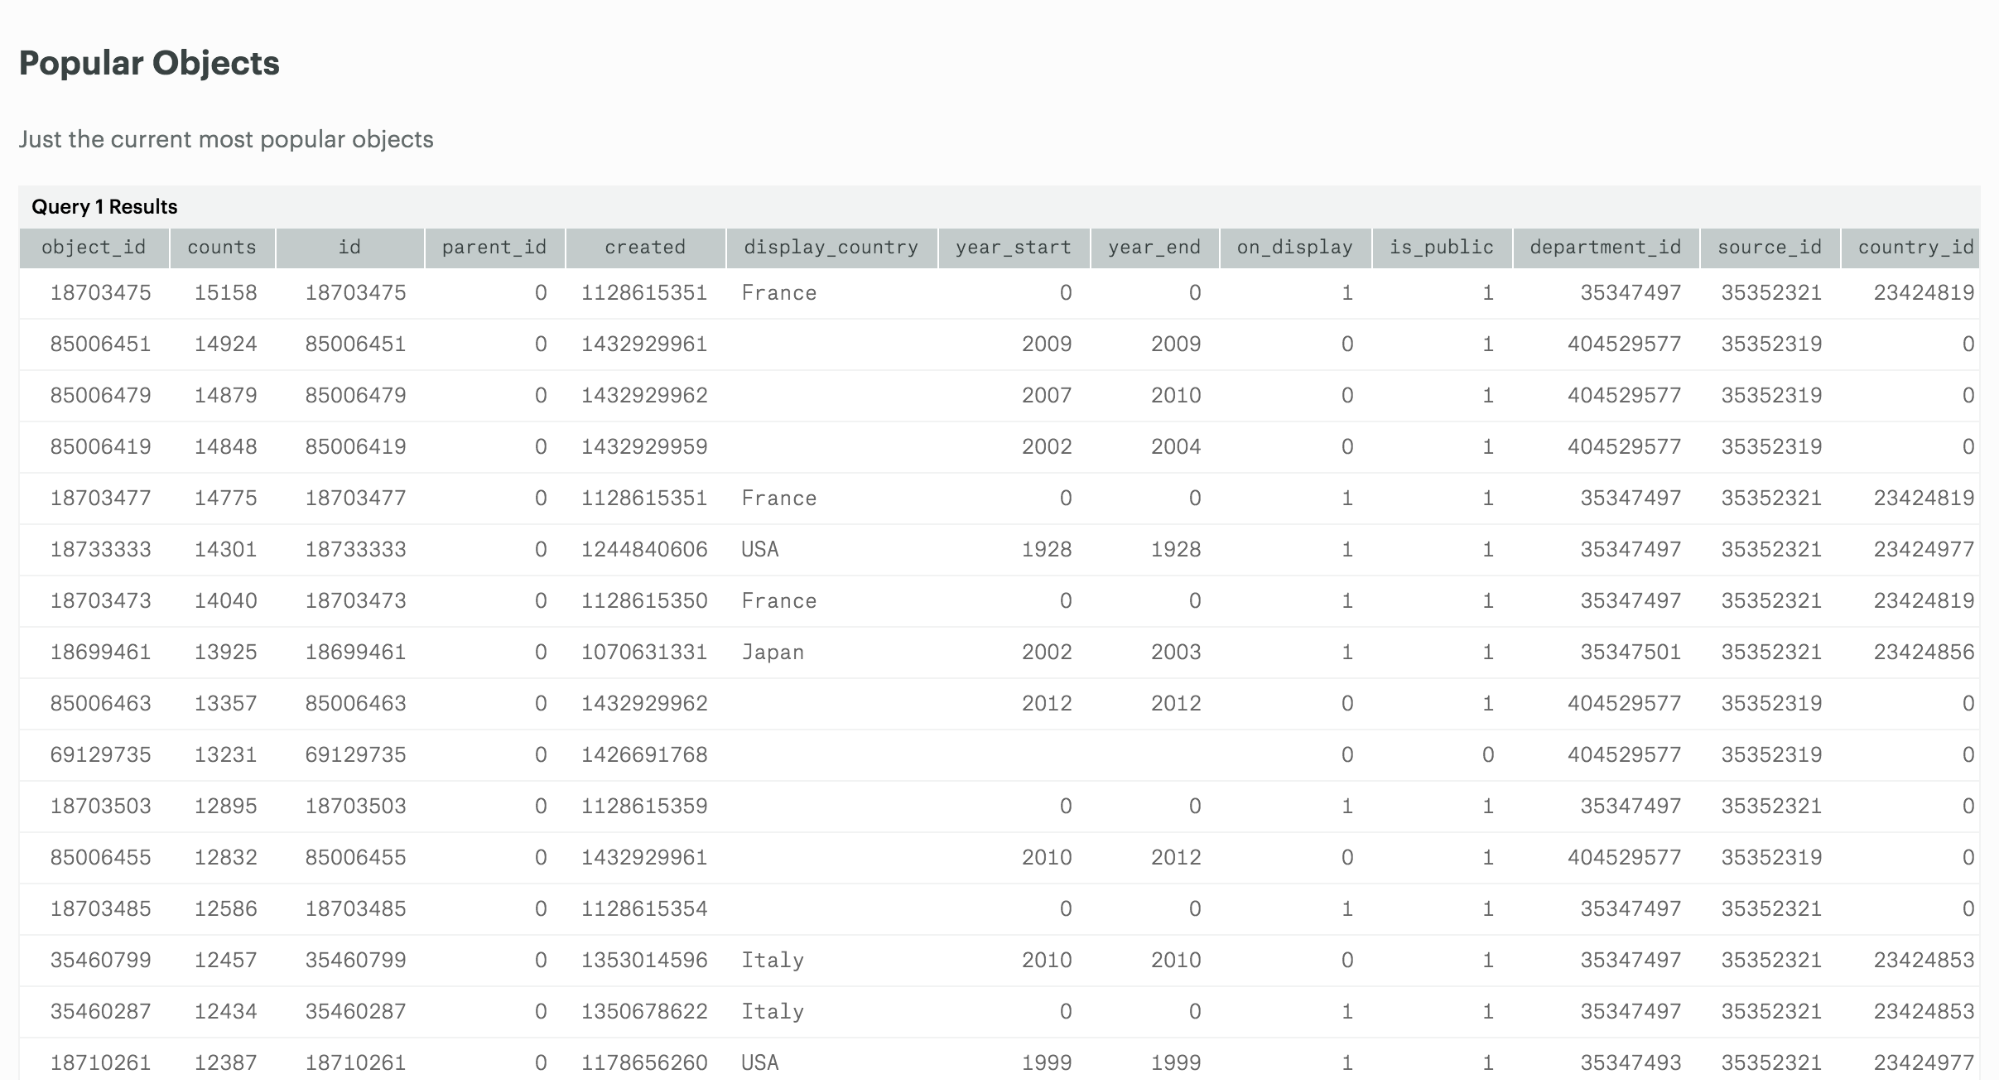Select year_end value 2004
This screenshot has height=1080, width=1999.
[1176, 447]
